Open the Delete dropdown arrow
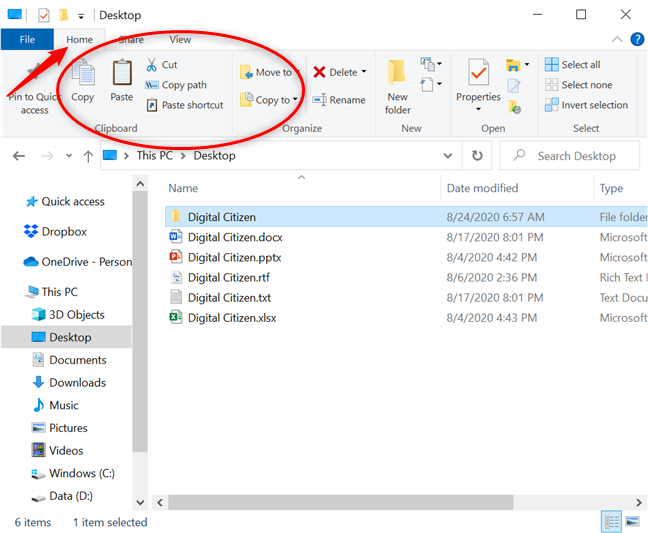Screen dimensions: 648x533 point(364,72)
